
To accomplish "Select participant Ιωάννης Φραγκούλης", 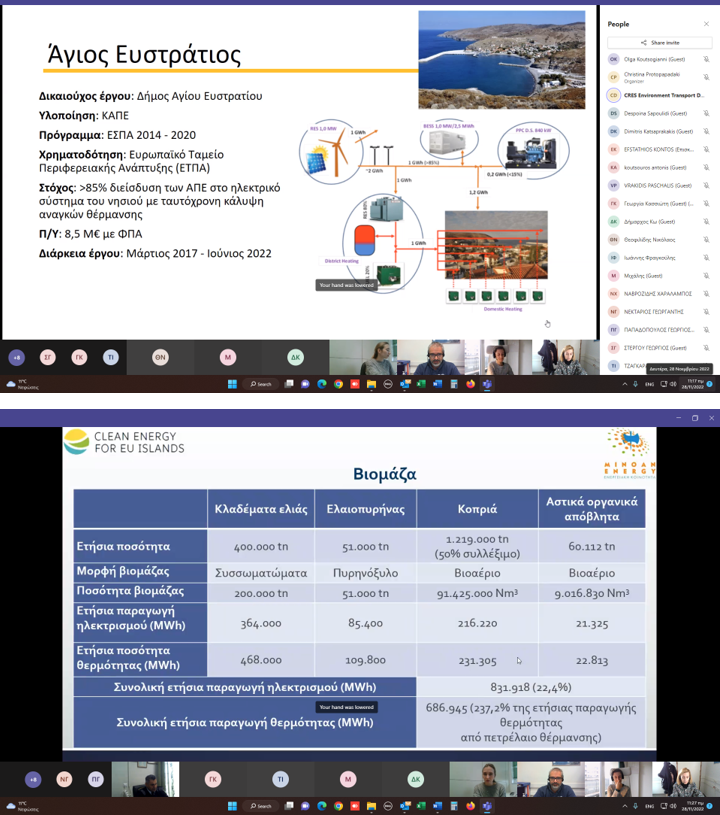I will [x=660, y=258].
